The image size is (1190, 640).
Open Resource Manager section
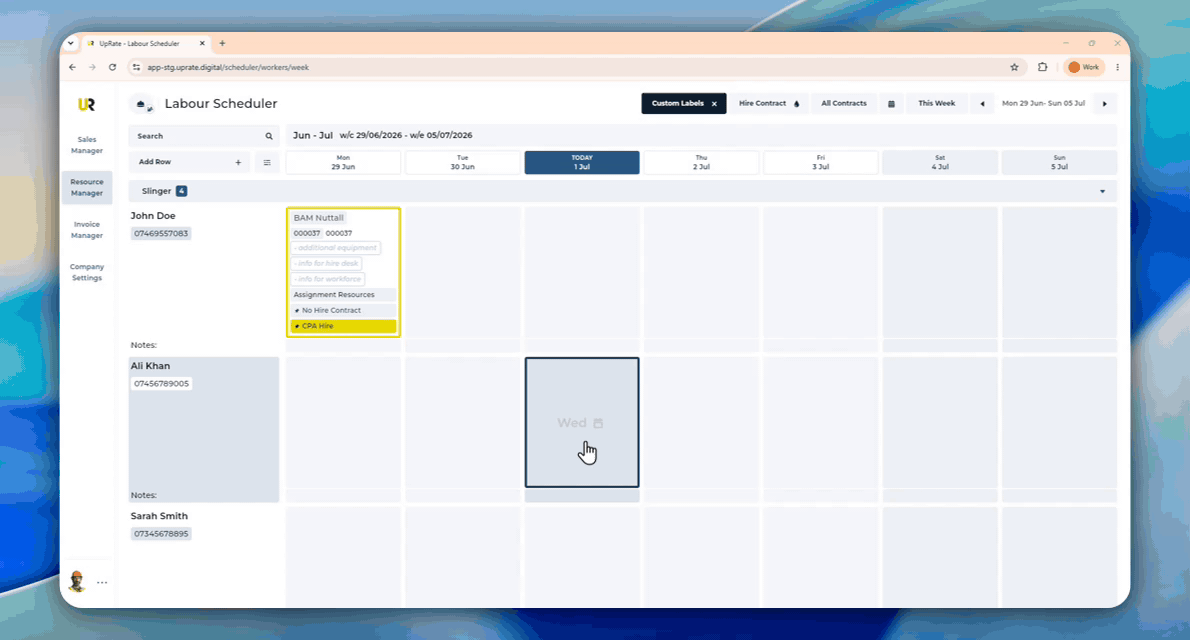pos(87,188)
